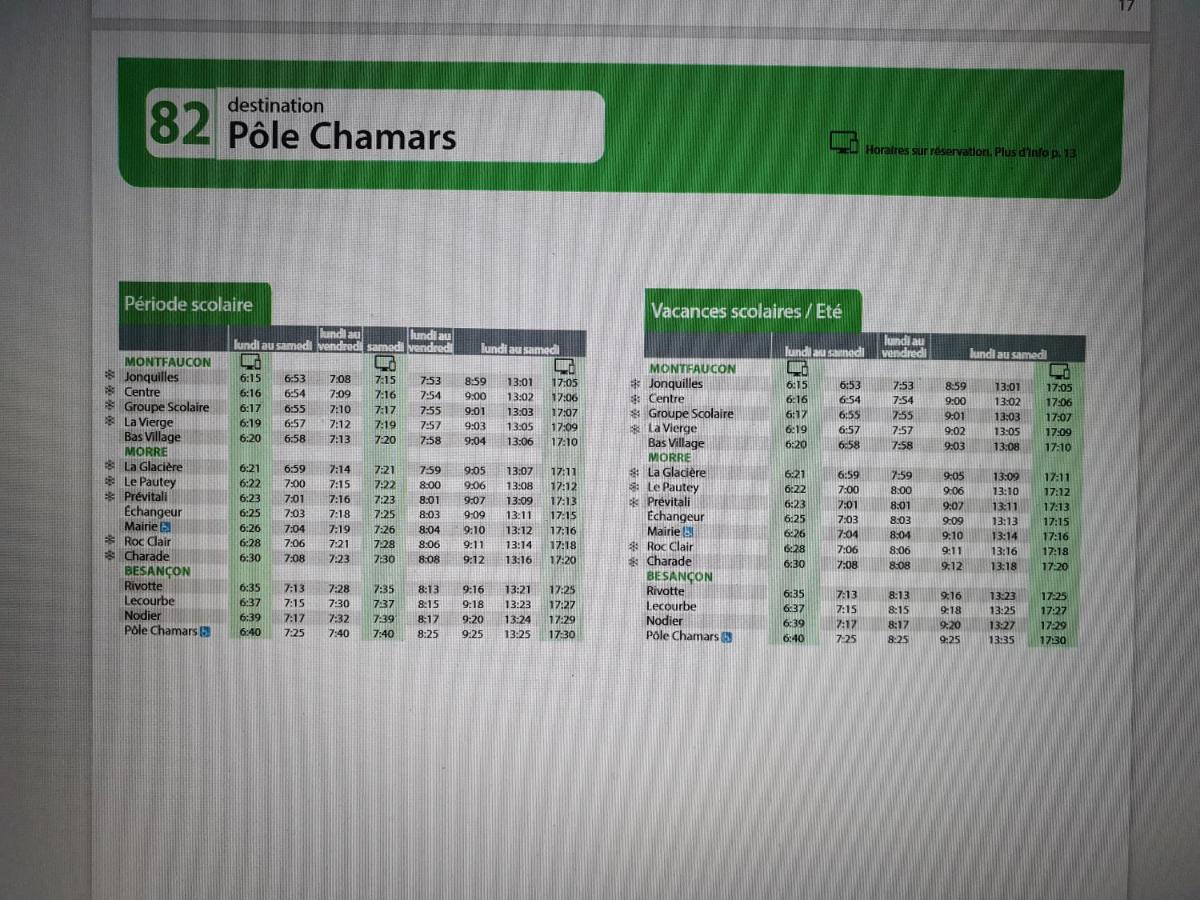The height and width of the screenshot is (900, 1200).
Task: Click snowflake icon beside La Glacière in Période scolaire
Action: pyautogui.click(x=111, y=466)
